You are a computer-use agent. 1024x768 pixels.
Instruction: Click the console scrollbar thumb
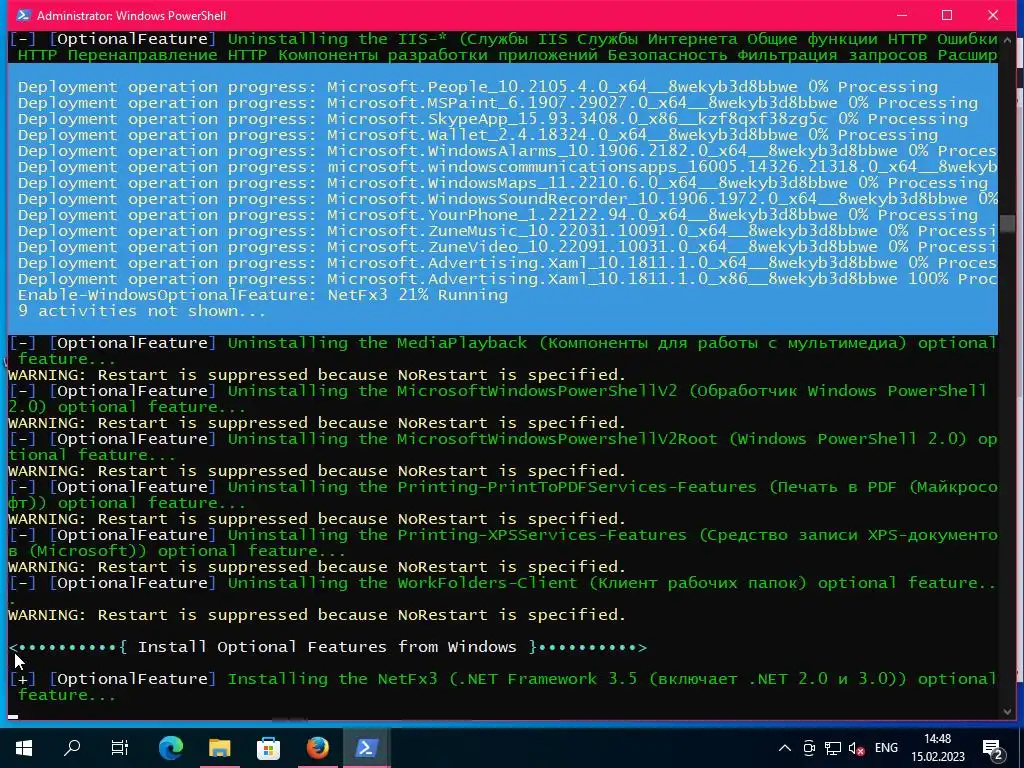click(x=1007, y=225)
